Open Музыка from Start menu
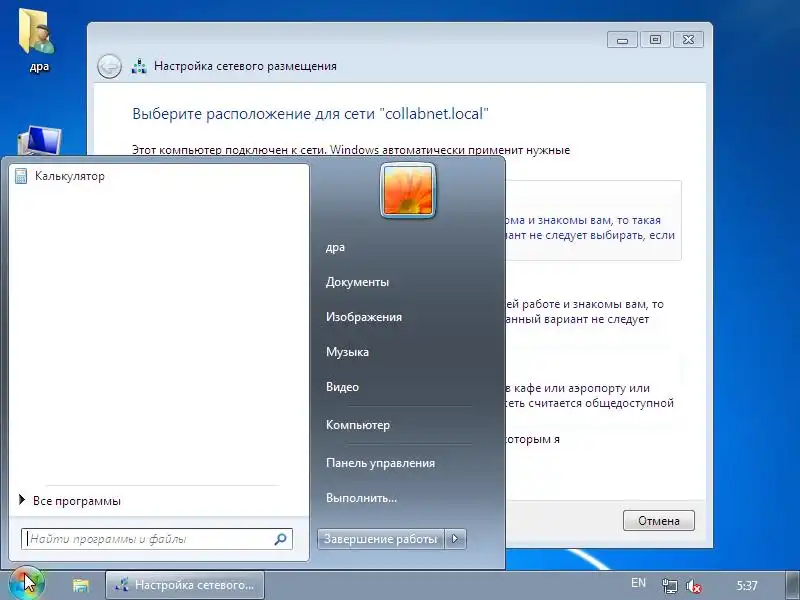This screenshot has height=600, width=800. [x=347, y=352]
